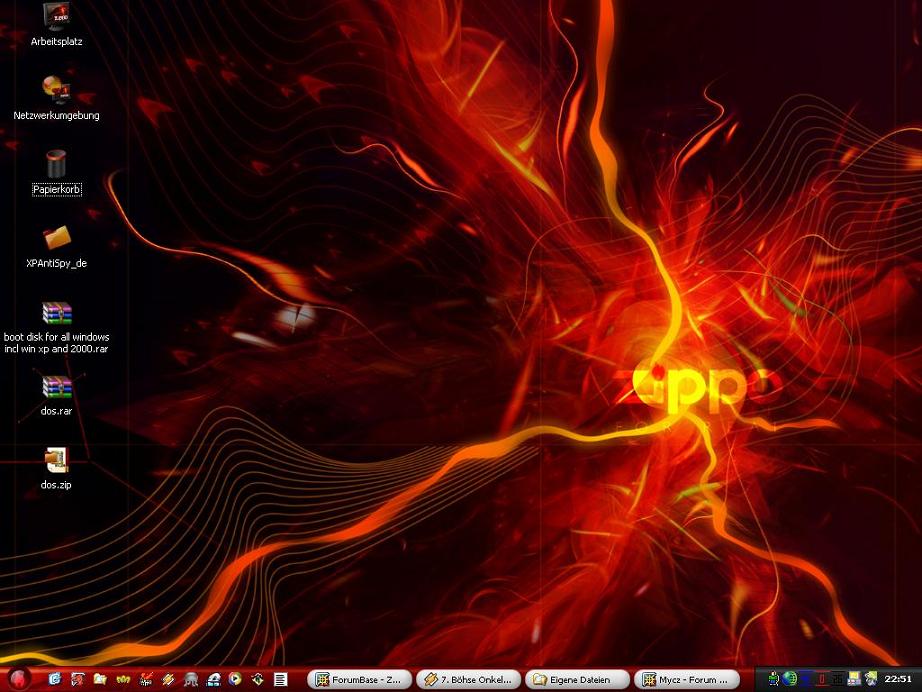Open the tray icon next to the clock

coord(870,679)
